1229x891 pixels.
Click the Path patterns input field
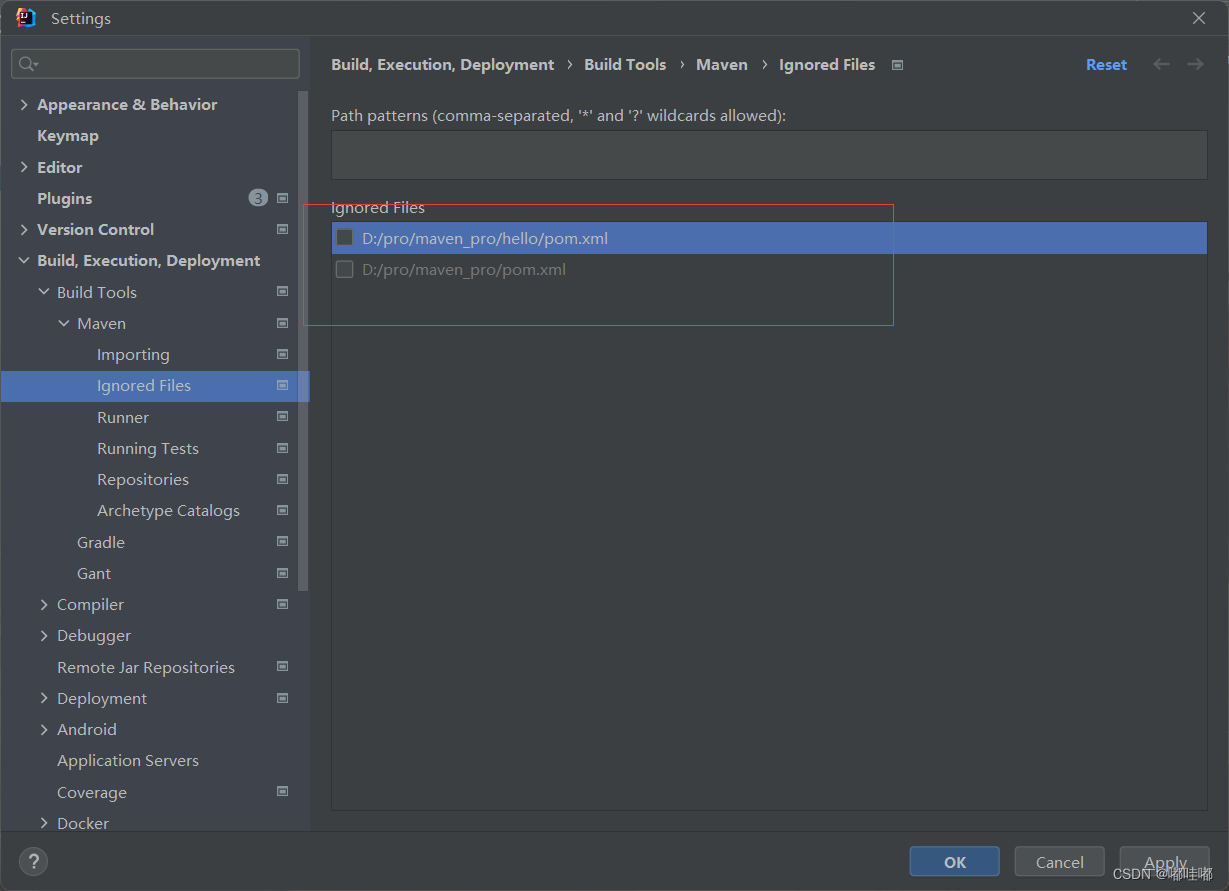click(x=769, y=155)
